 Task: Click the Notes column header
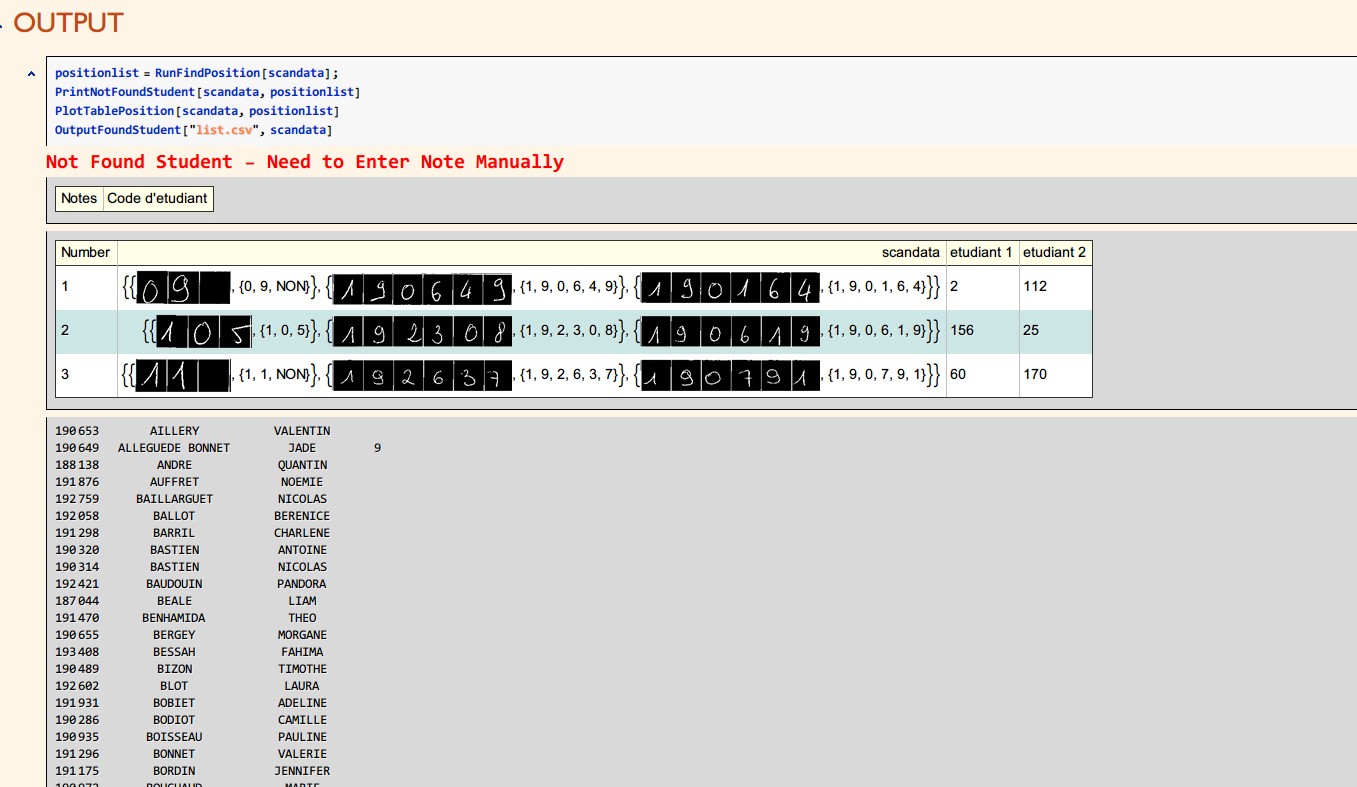[x=79, y=198]
